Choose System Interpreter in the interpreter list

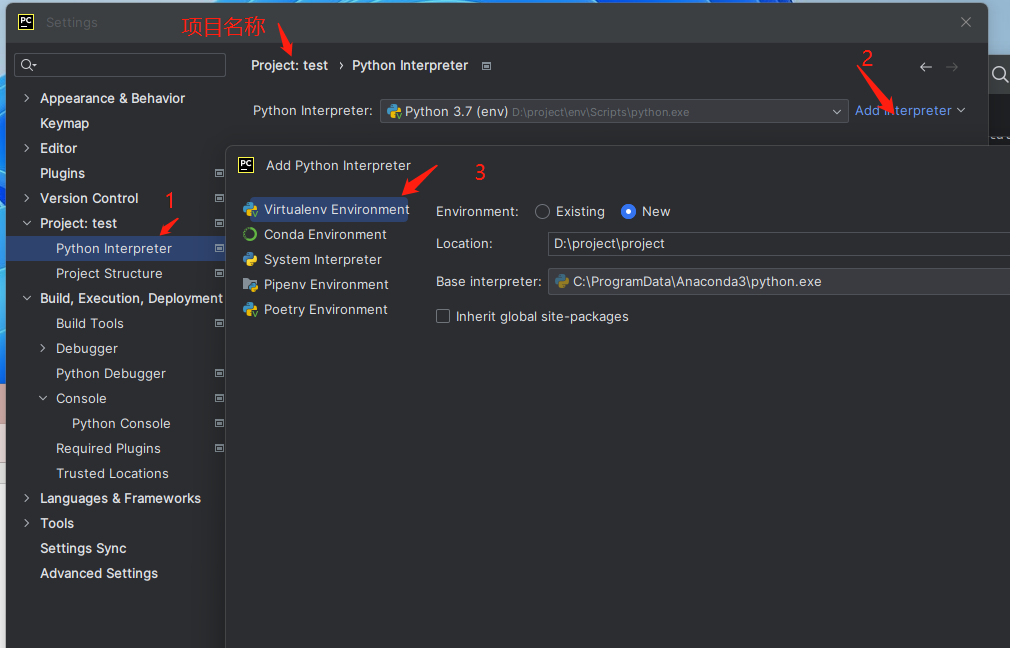coord(323,259)
